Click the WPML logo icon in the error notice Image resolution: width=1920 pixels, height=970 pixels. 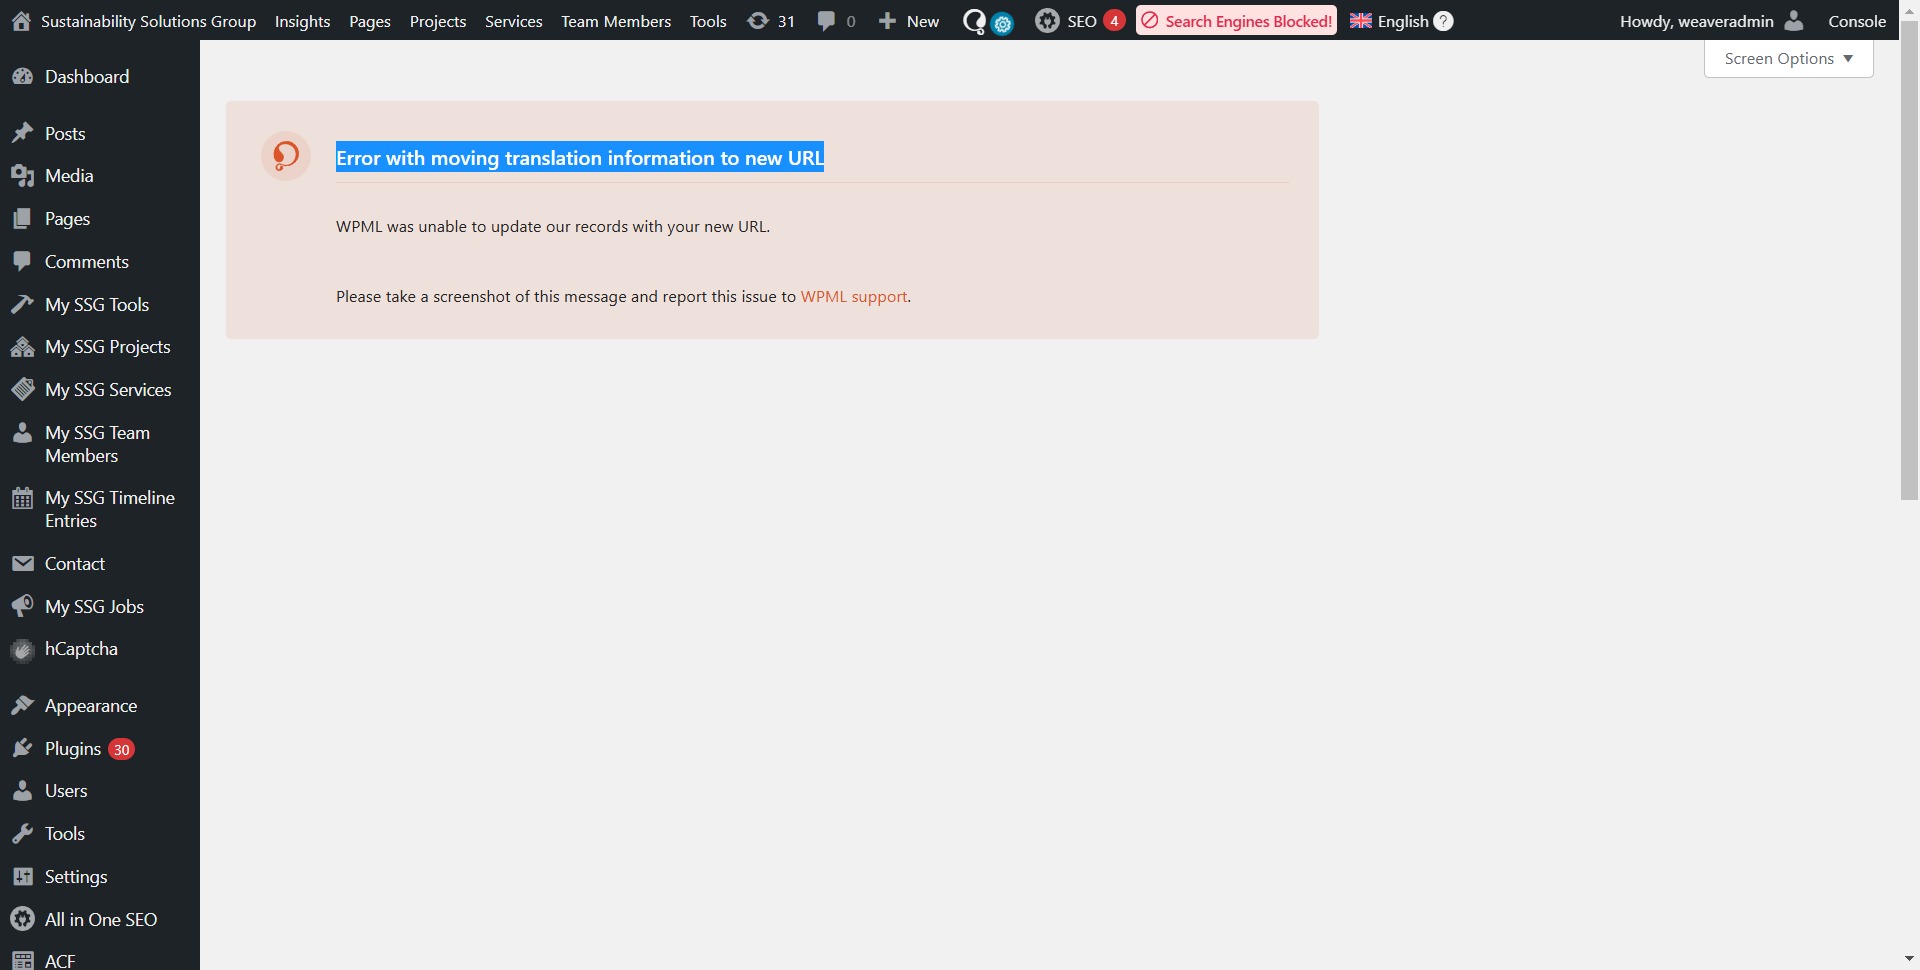(286, 156)
